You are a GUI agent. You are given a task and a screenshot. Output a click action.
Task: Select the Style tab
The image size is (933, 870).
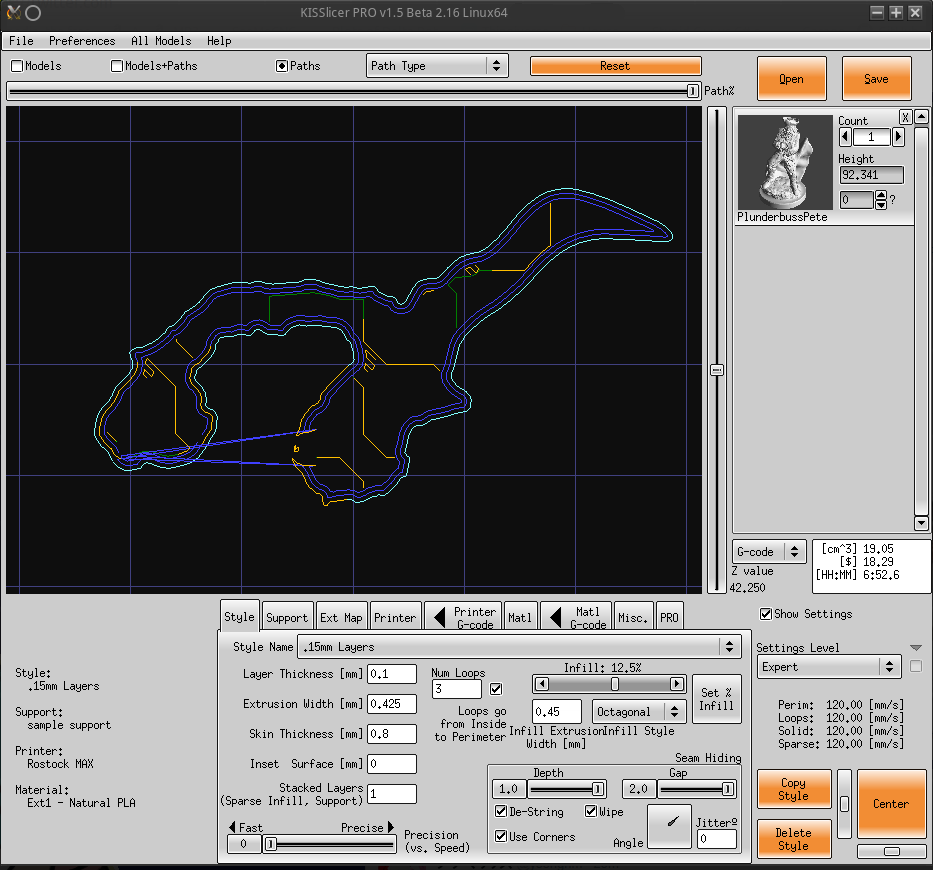pyautogui.click(x=239, y=616)
